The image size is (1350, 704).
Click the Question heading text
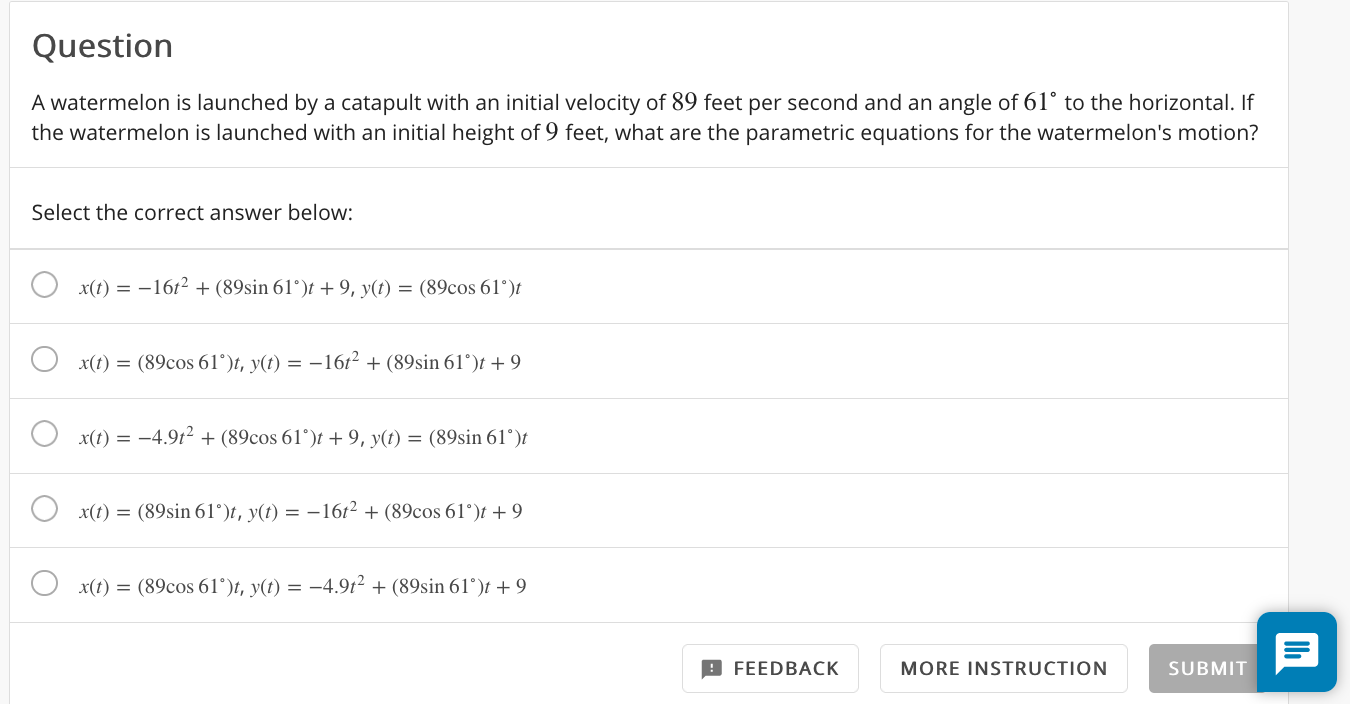tap(102, 45)
